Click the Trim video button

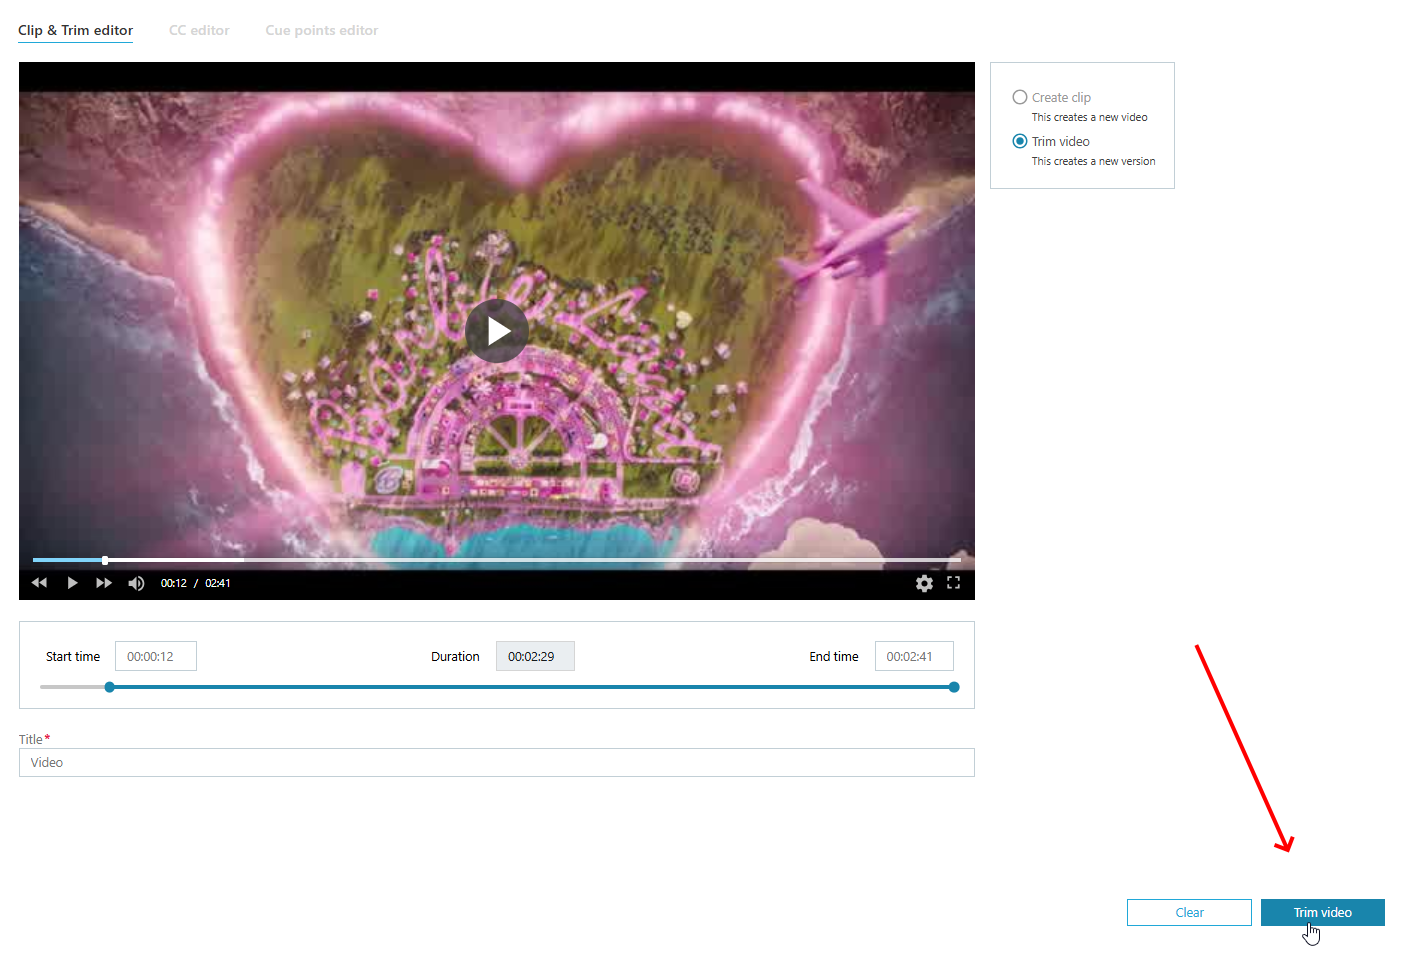1323,912
